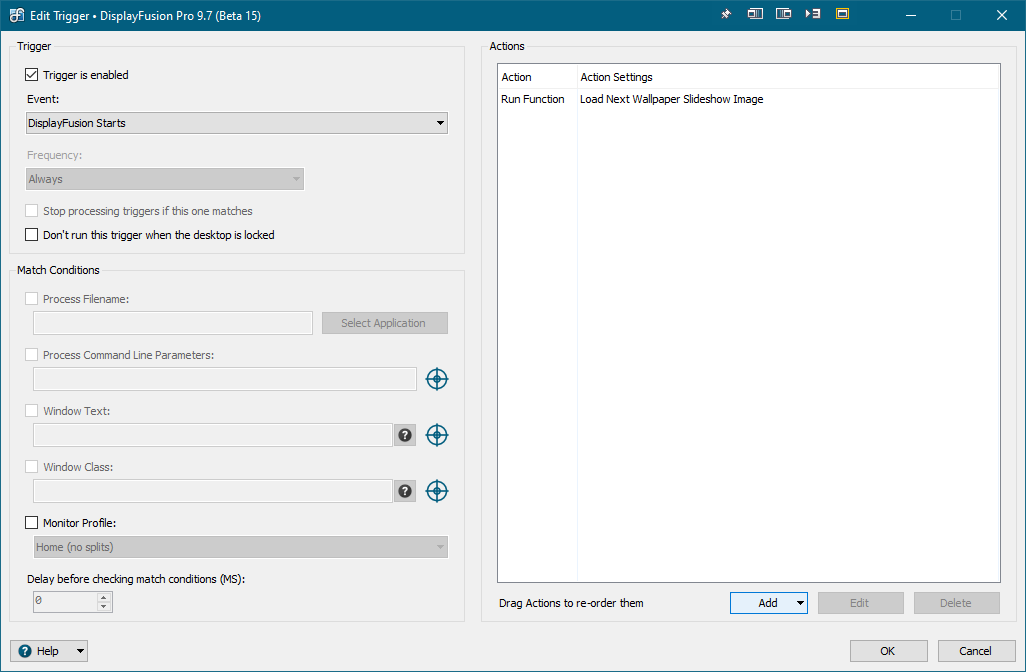Click the yellow-highlighted window icon in title bar
The image size is (1026, 672).
click(x=842, y=15)
